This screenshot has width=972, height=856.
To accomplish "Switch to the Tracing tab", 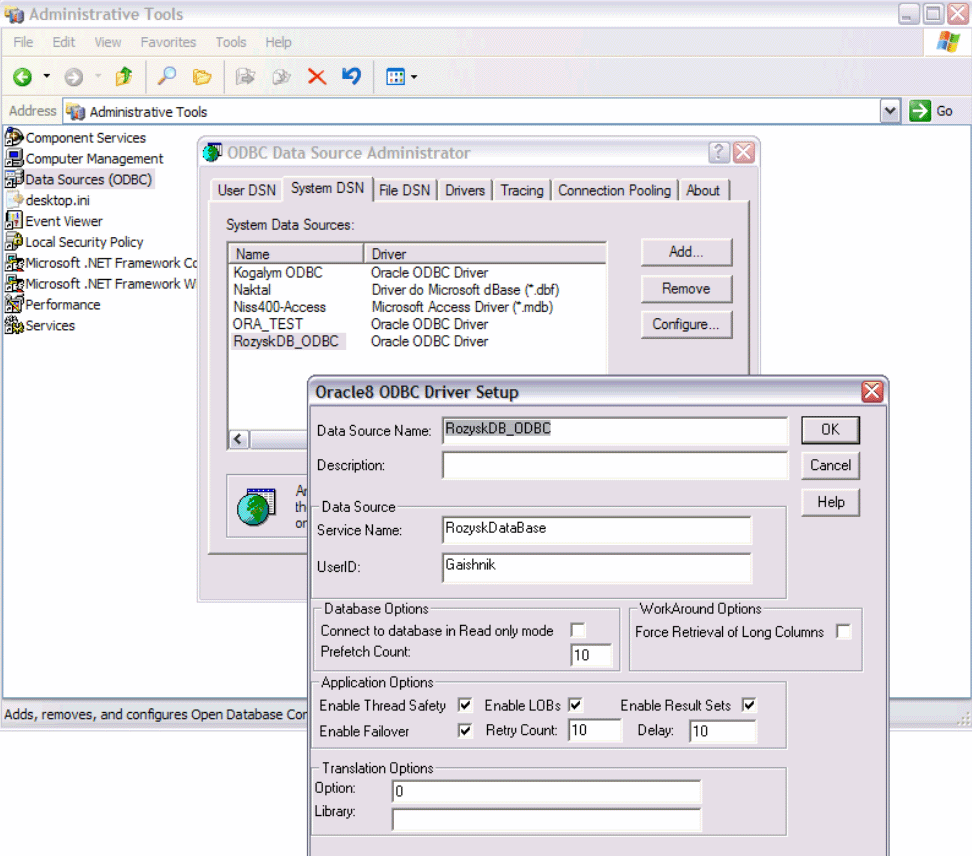I will tap(522, 190).
